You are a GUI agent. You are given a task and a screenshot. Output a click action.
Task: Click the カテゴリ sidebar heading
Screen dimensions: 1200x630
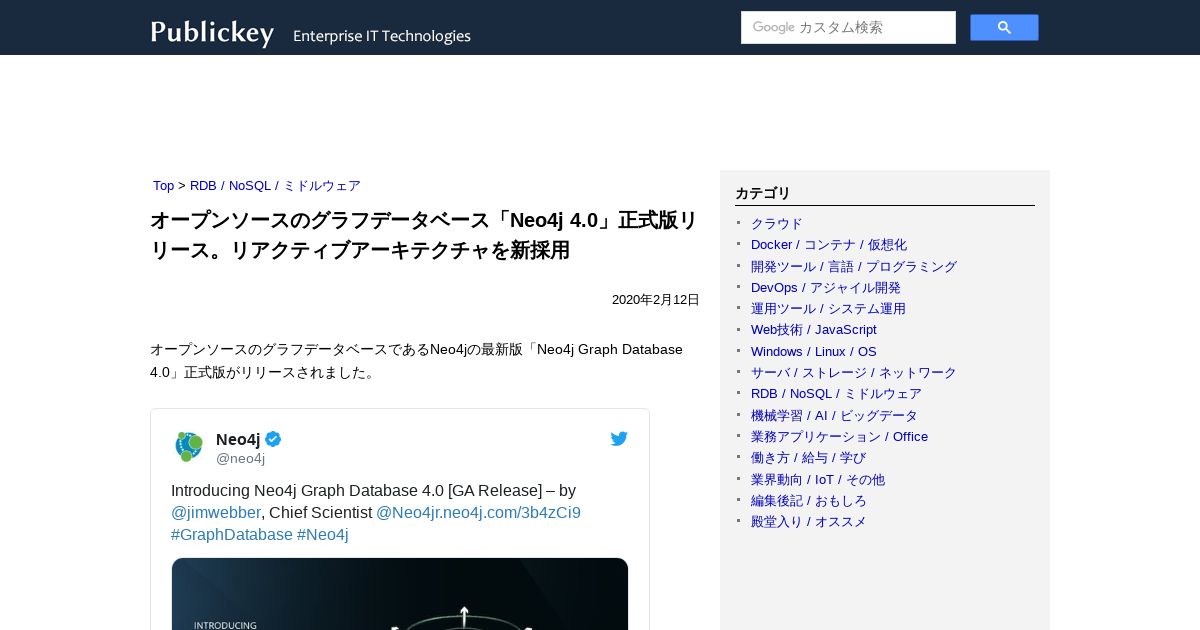tap(763, 194)
